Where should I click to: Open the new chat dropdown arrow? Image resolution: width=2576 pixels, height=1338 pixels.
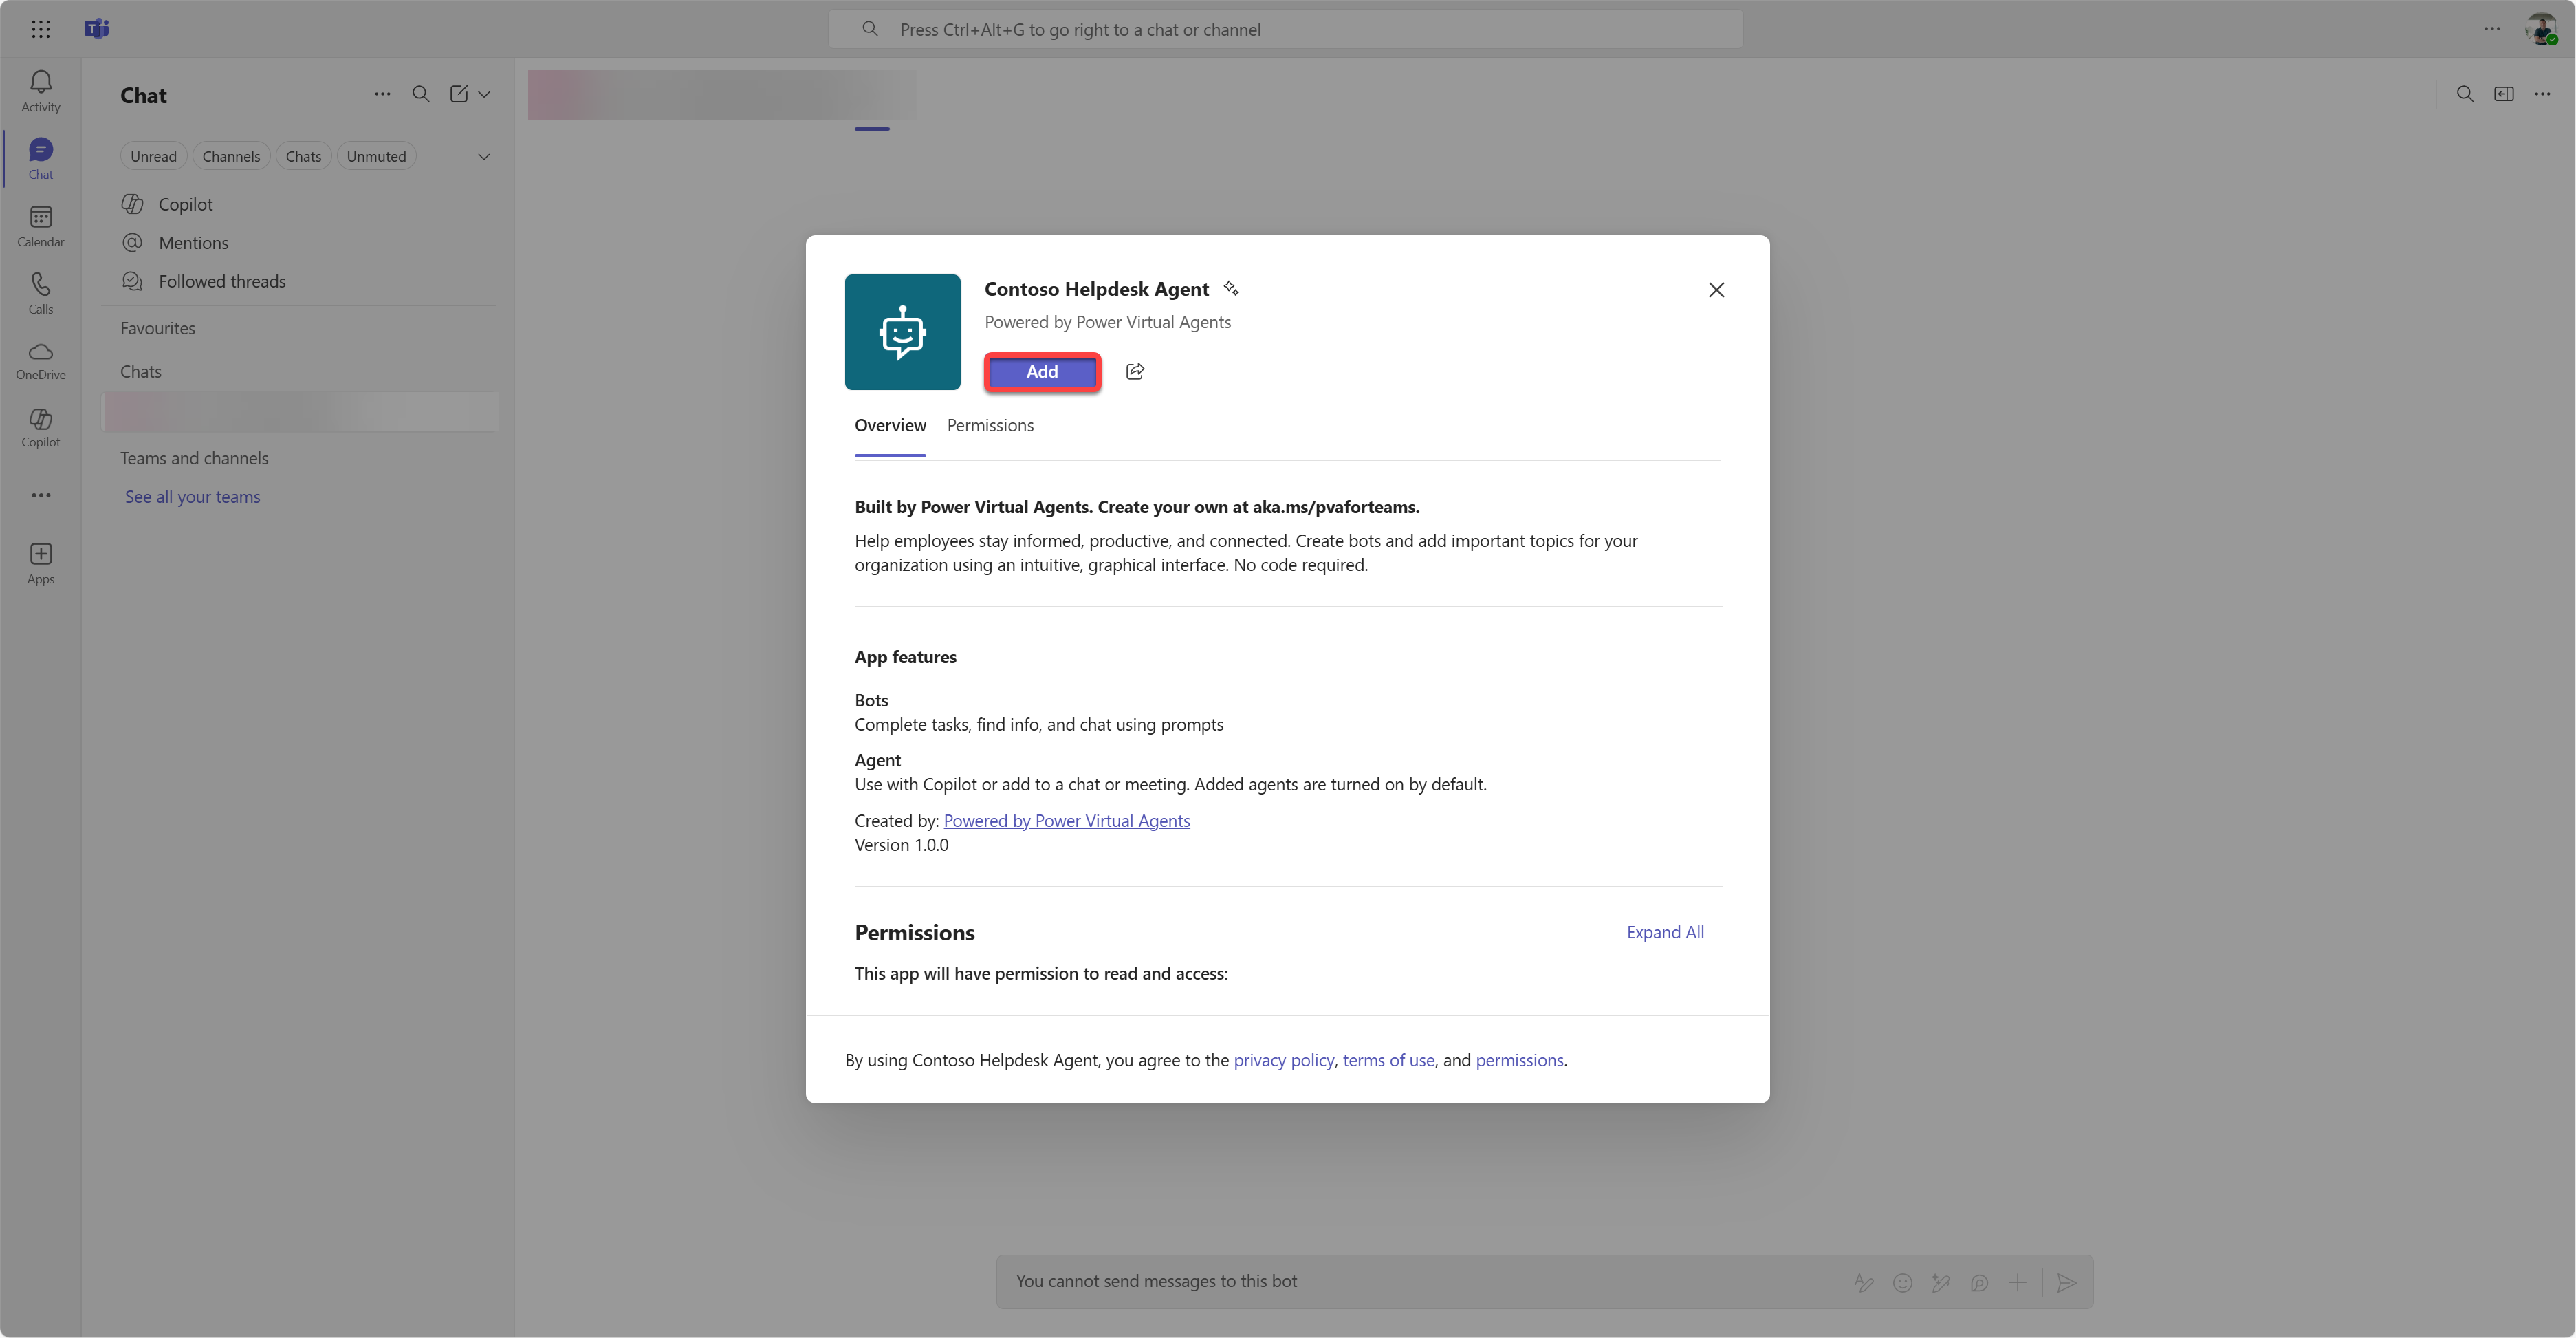(x=485, y=94)
